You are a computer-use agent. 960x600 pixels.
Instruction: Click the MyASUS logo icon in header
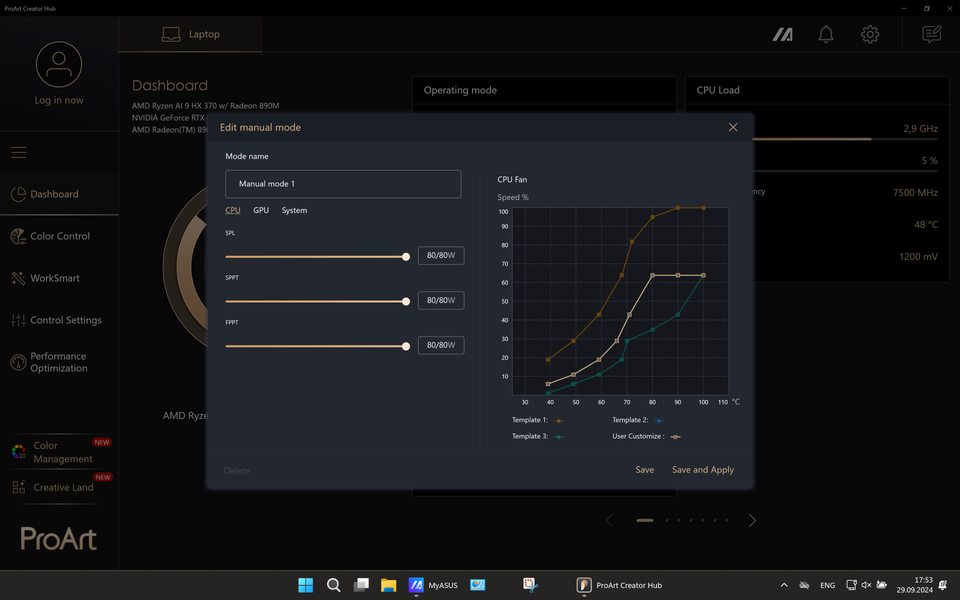[782, 35]
